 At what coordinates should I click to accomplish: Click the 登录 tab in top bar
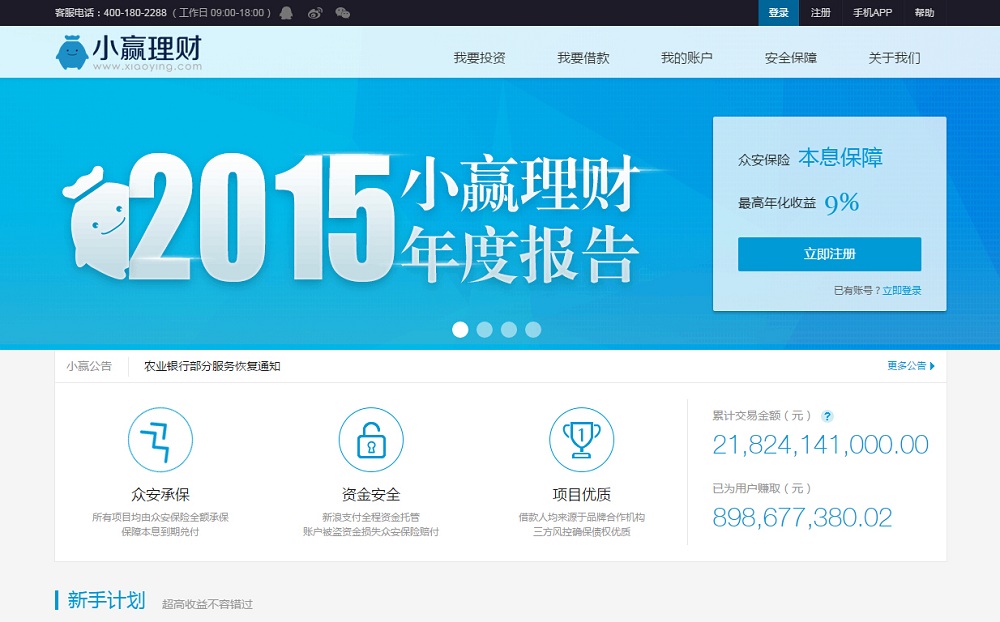coord(778,13)
